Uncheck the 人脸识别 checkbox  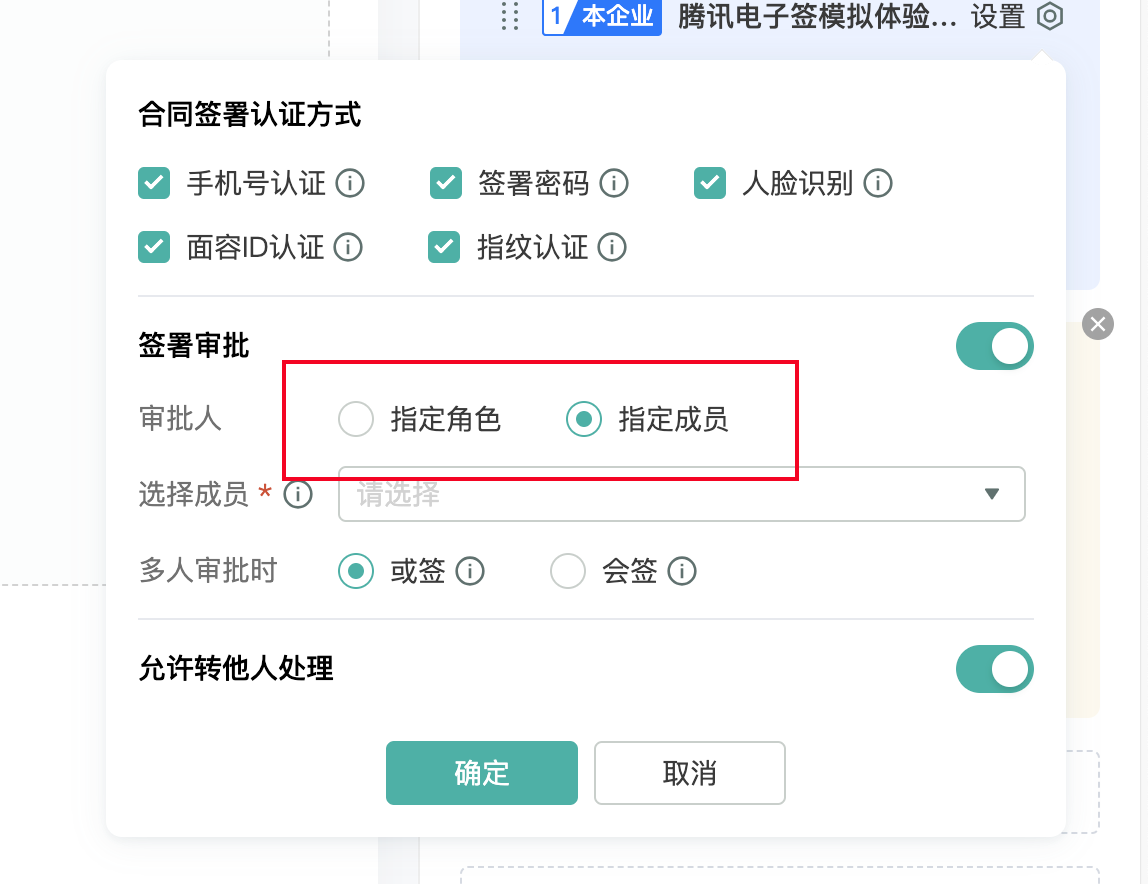coord(710,183)
